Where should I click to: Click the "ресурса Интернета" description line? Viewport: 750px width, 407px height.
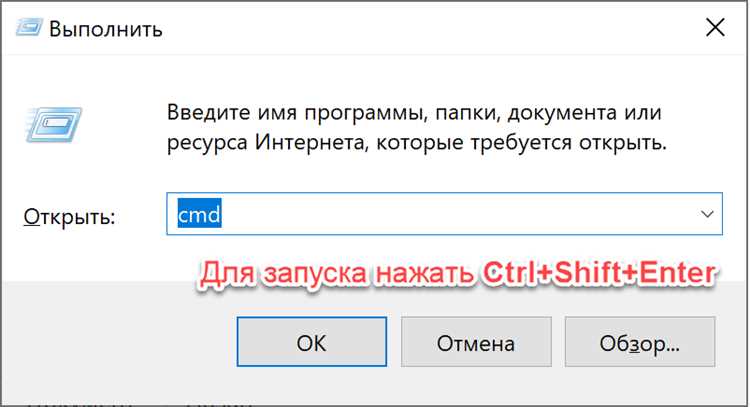coord(416,143)
